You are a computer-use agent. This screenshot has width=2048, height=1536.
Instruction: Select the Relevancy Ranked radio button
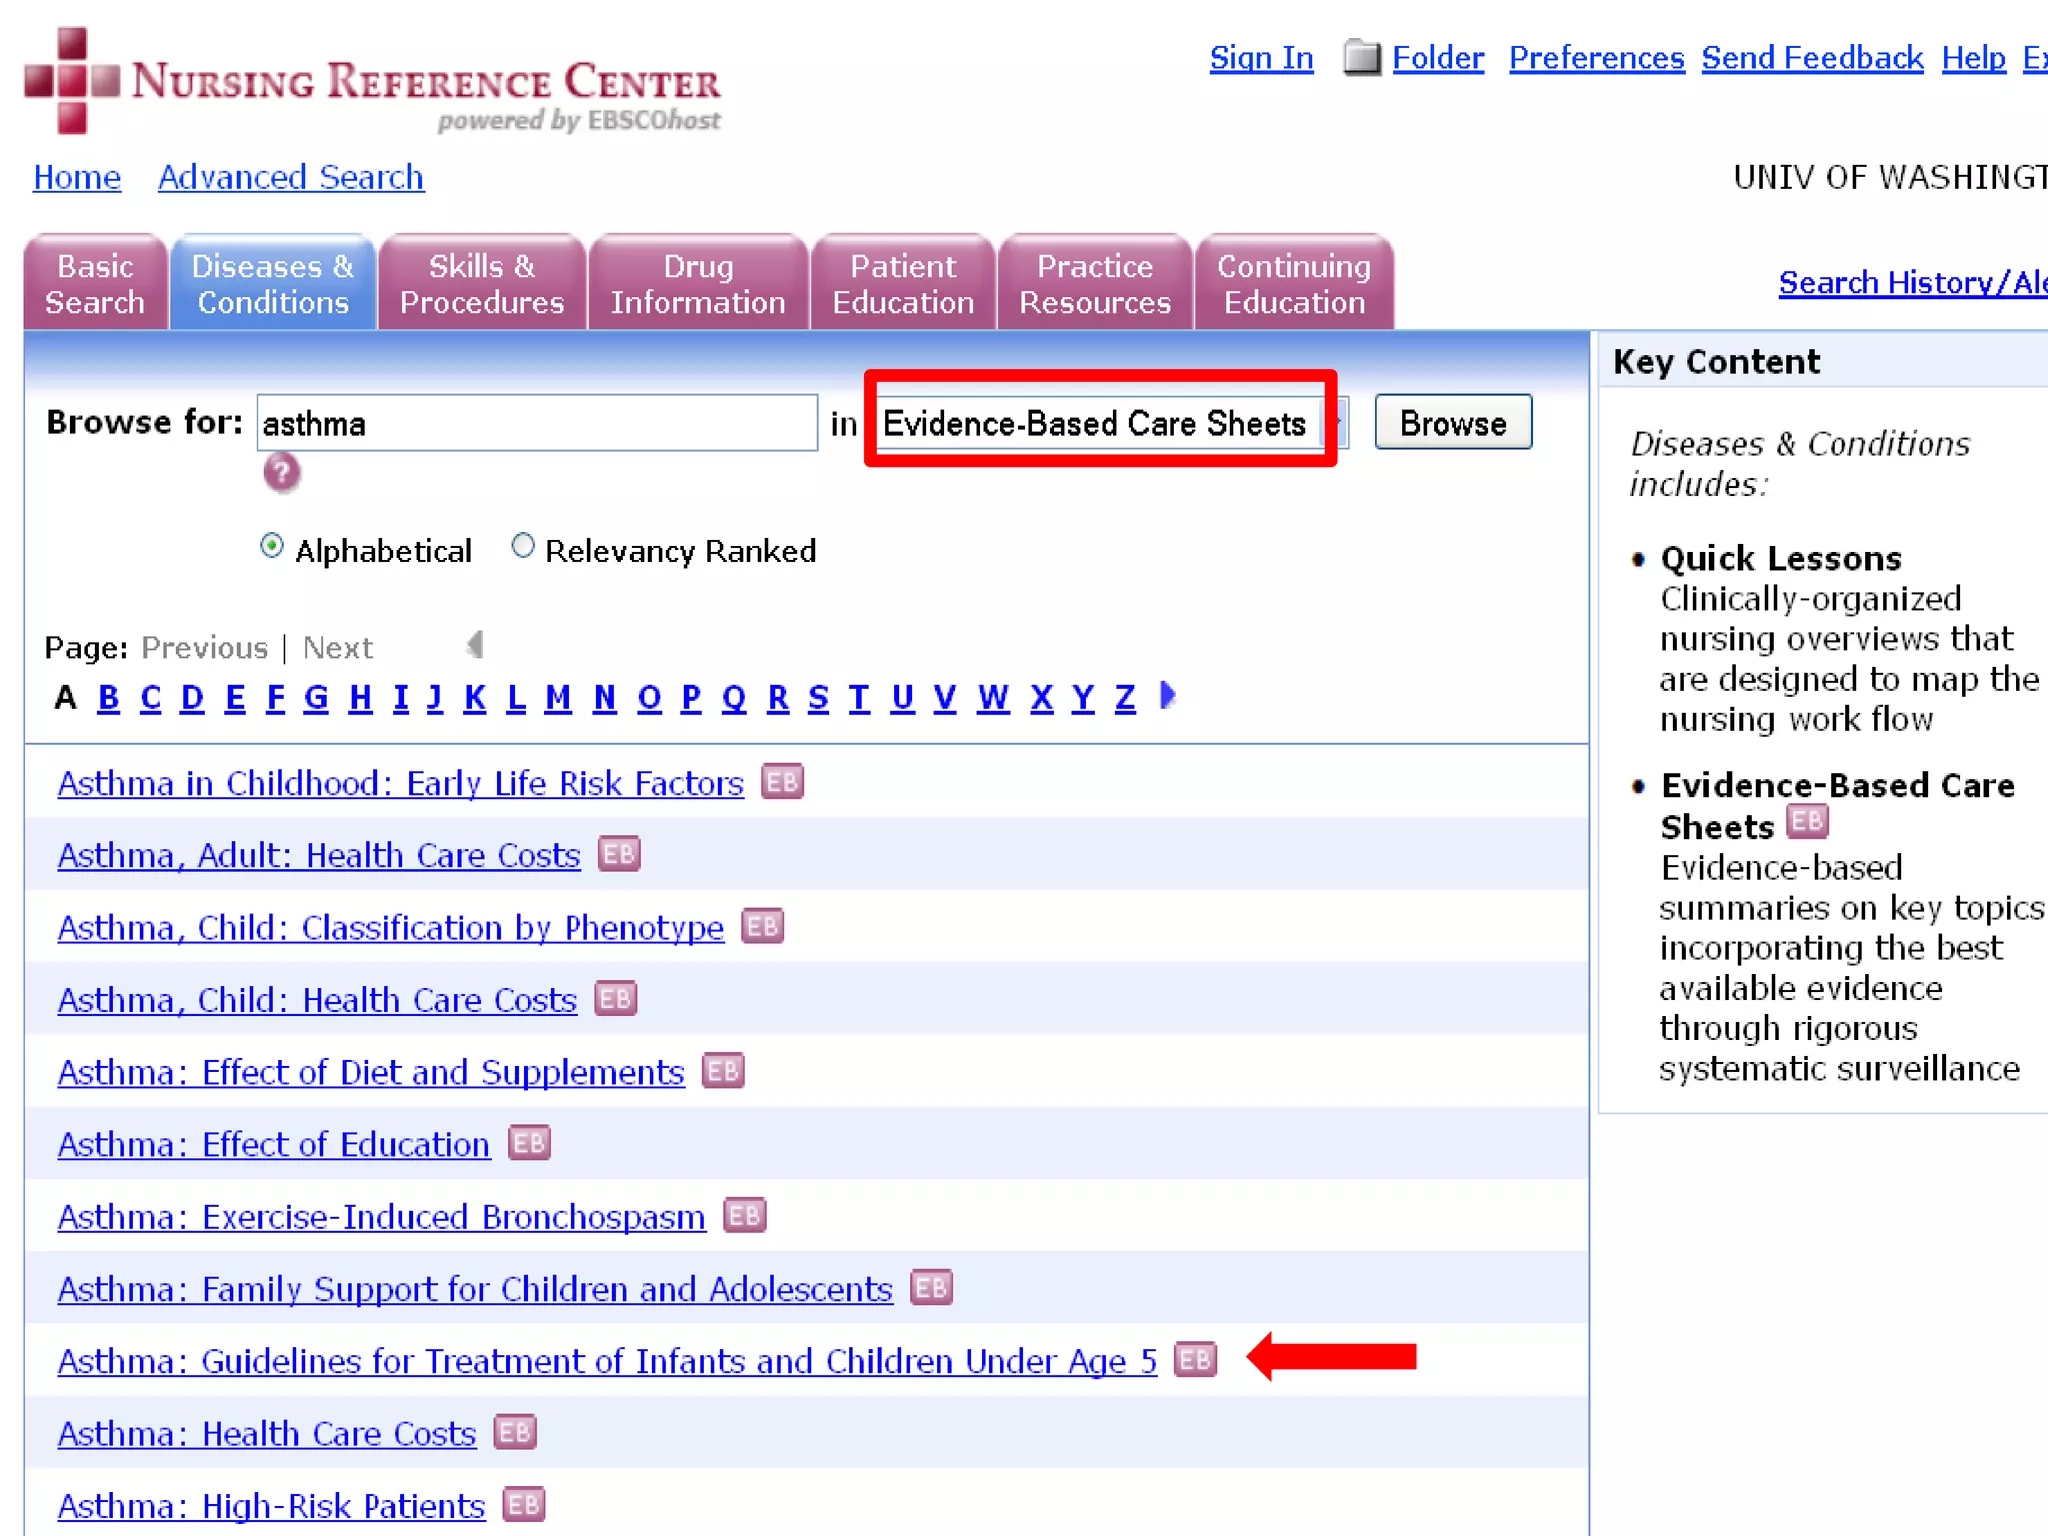pyautogui.click(x=522, y=547)
